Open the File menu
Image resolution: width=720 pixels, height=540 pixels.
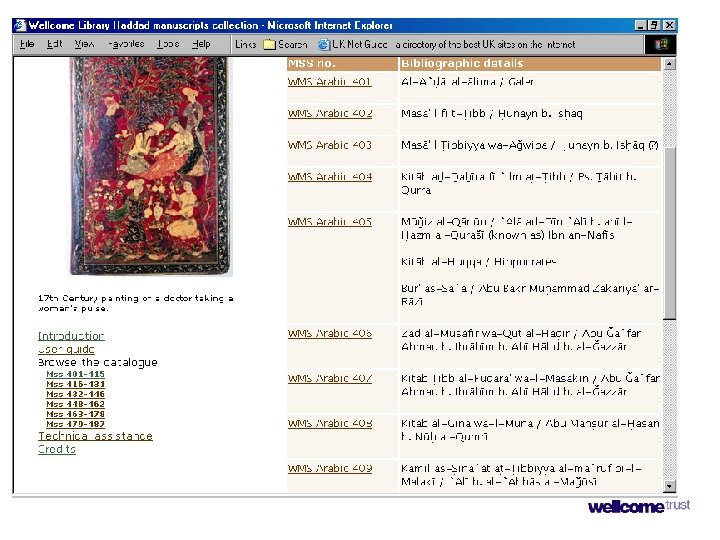point(27,44)
